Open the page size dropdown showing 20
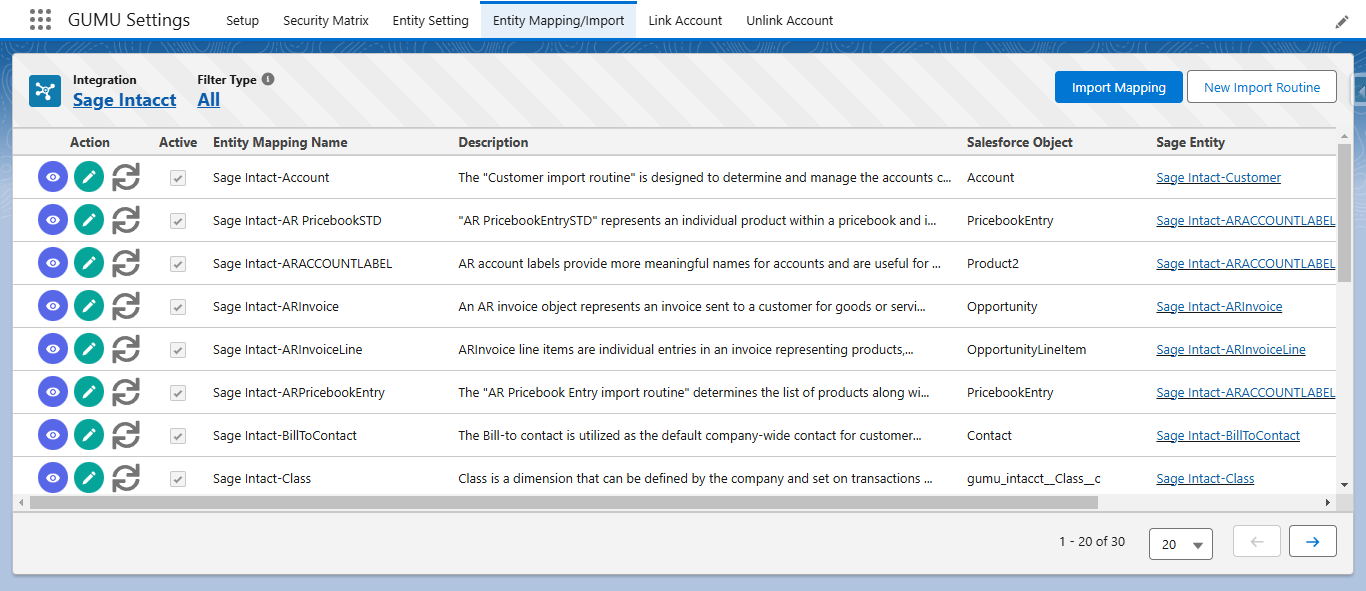 pos(1181,544)
